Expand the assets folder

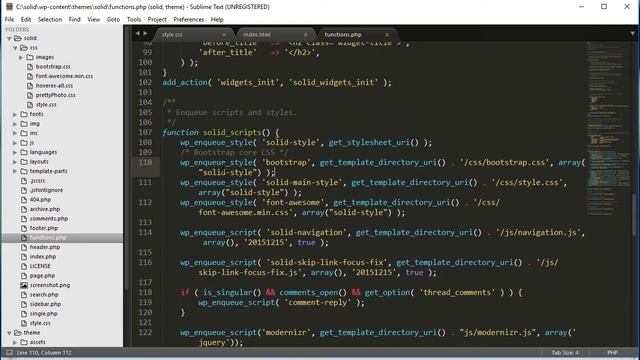[15, 342]
